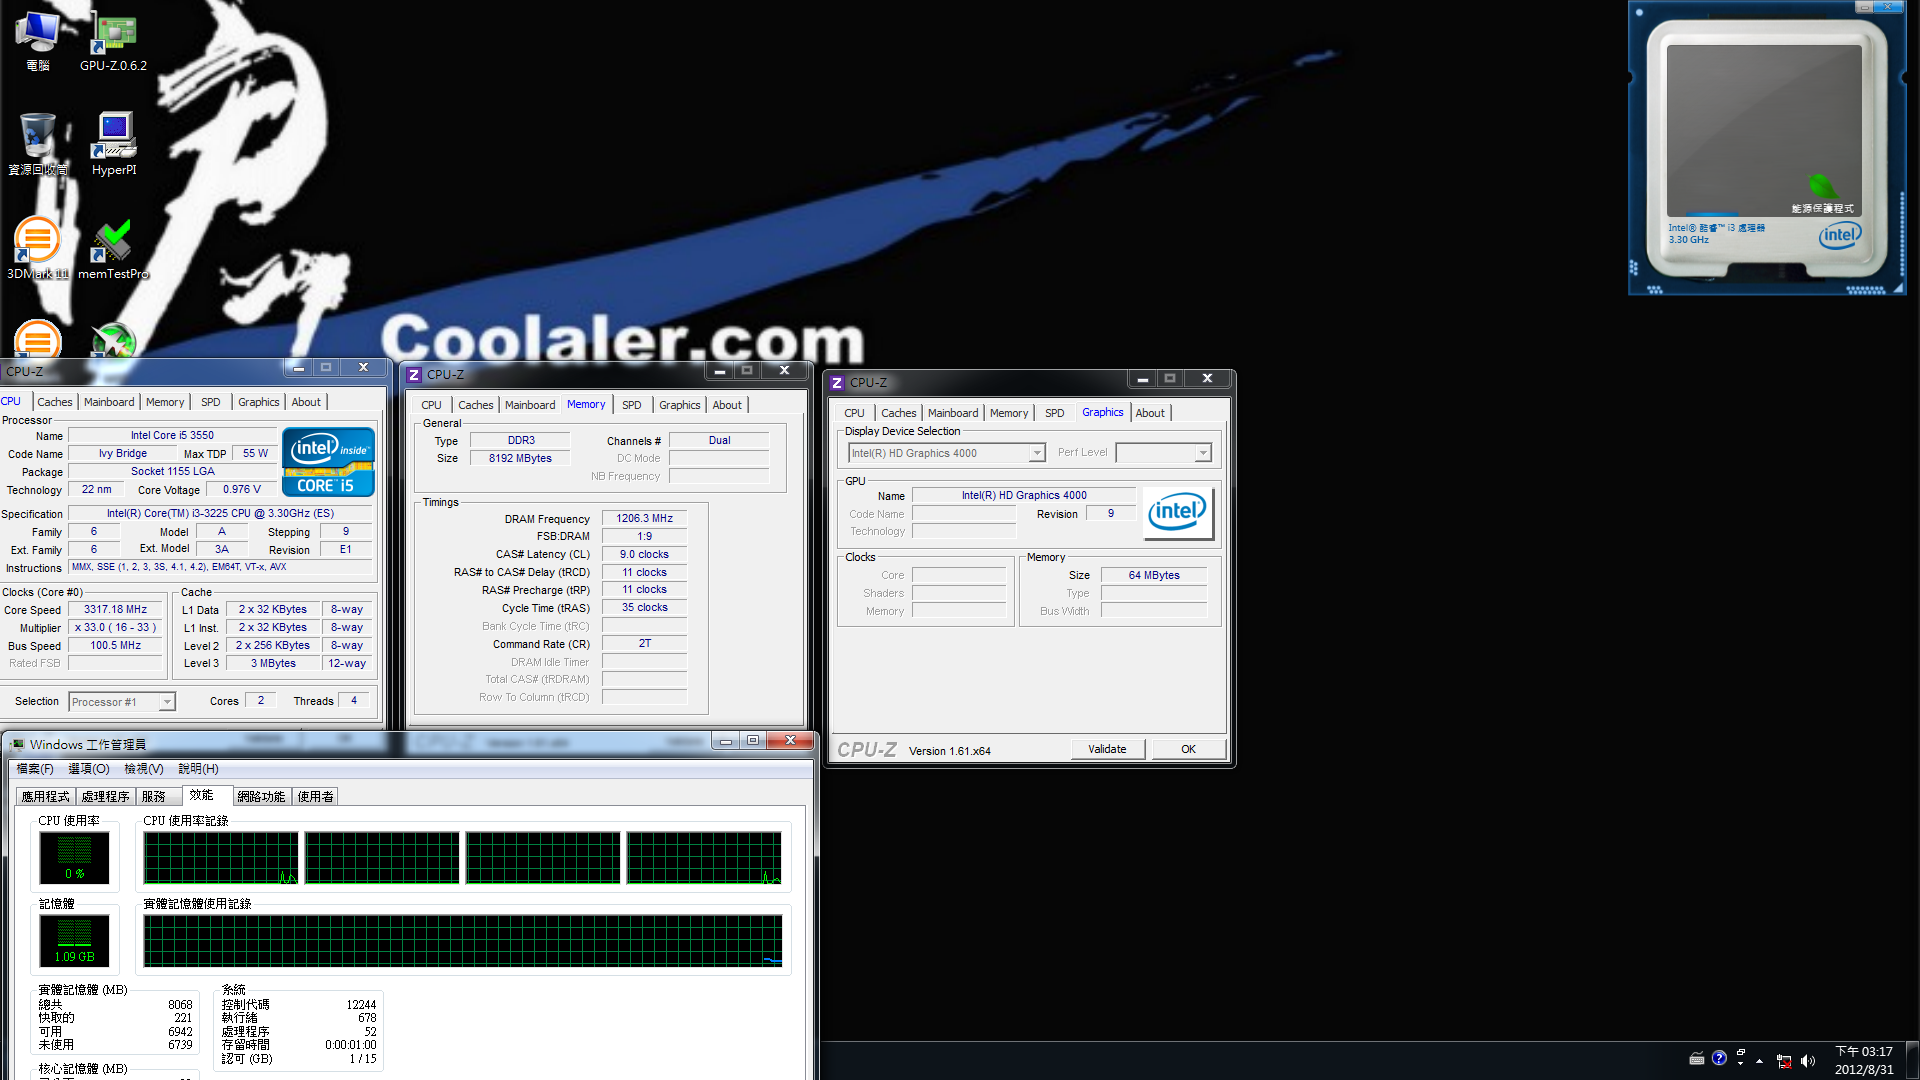Open Mainboard tab in right CPU-Z window

click(x=953, y=413)
